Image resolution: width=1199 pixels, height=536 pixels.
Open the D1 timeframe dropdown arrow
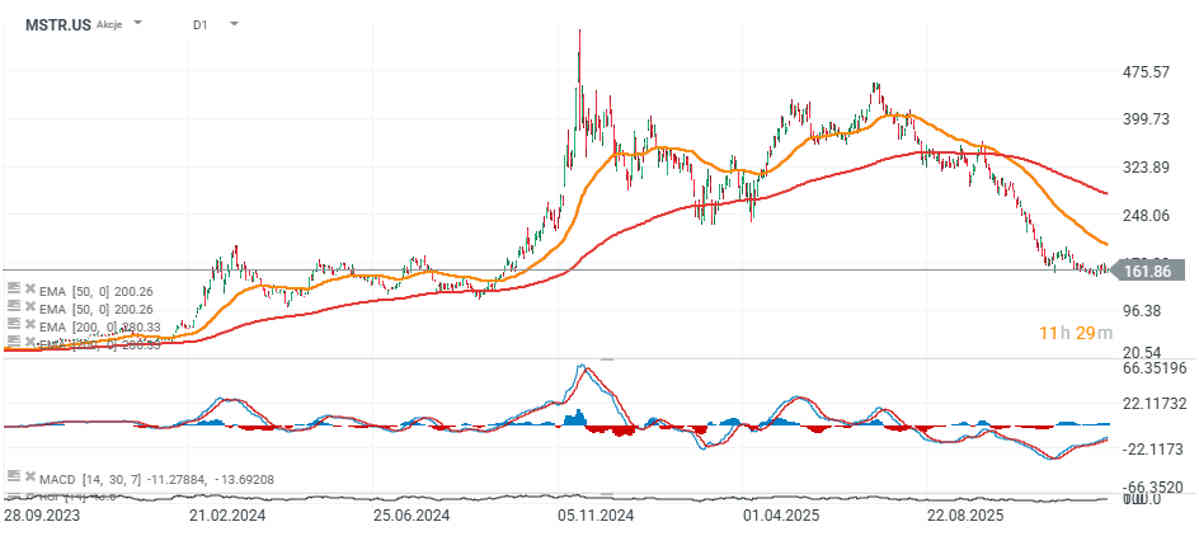[233, 22]
